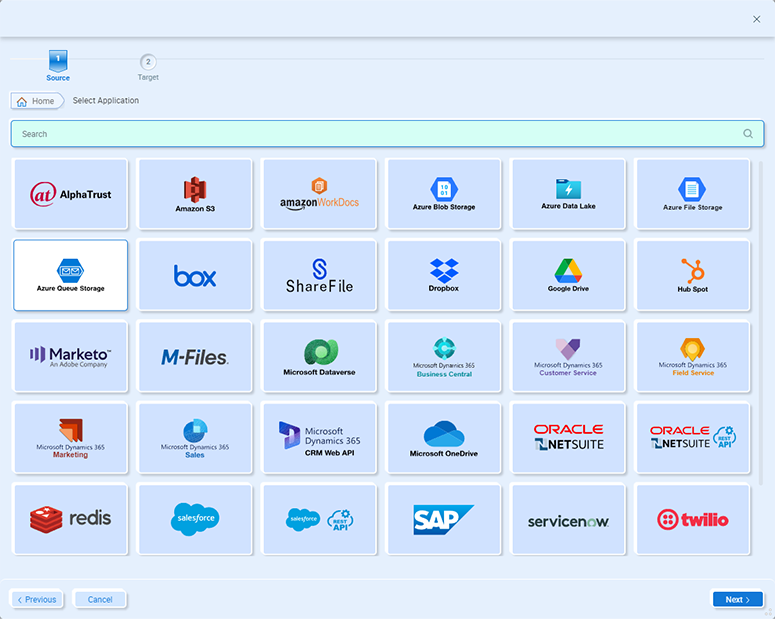This screenshot has height=619, width=775.
Task: Pick the Amazon WorkDocs application
Action: point(320,194)
